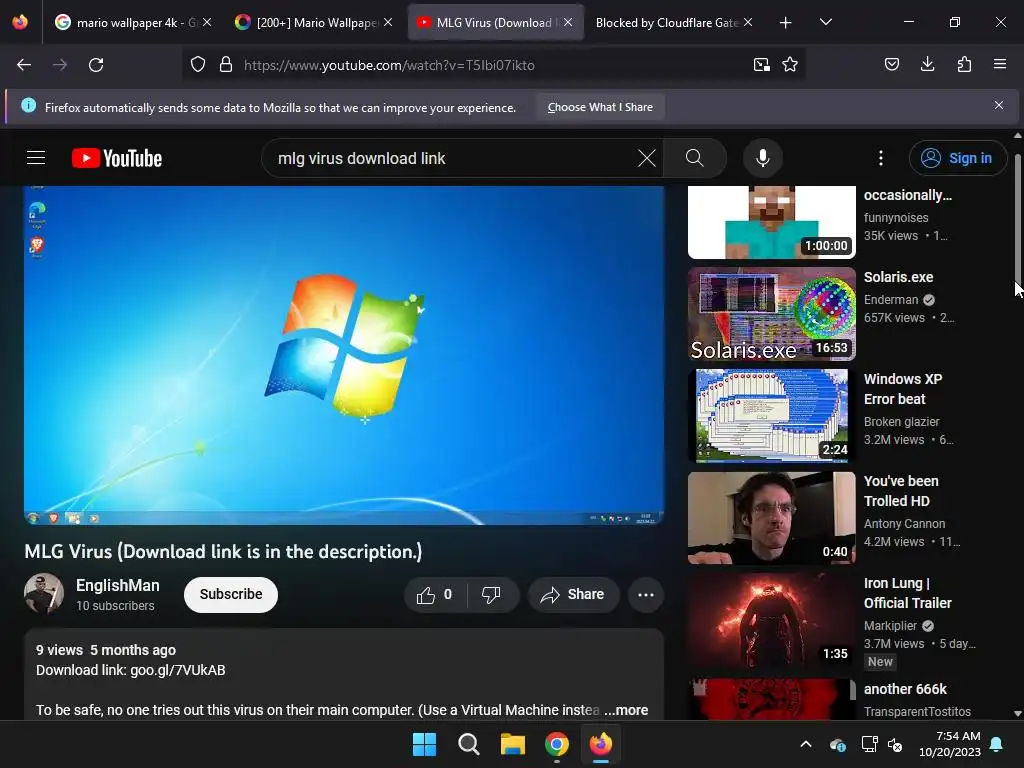Image resolution: width=1024 pixels, height=768 pixels.
Task: Open Google Chrome from taskbar
Action: coord(556,744)
